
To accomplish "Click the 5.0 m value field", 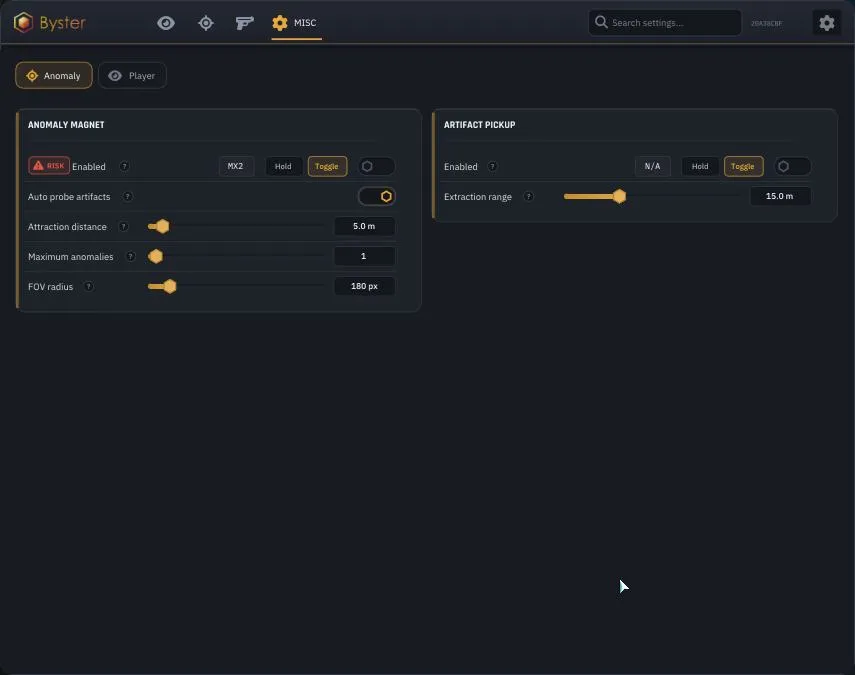I will pyautogui.click(x=364, y=226).
